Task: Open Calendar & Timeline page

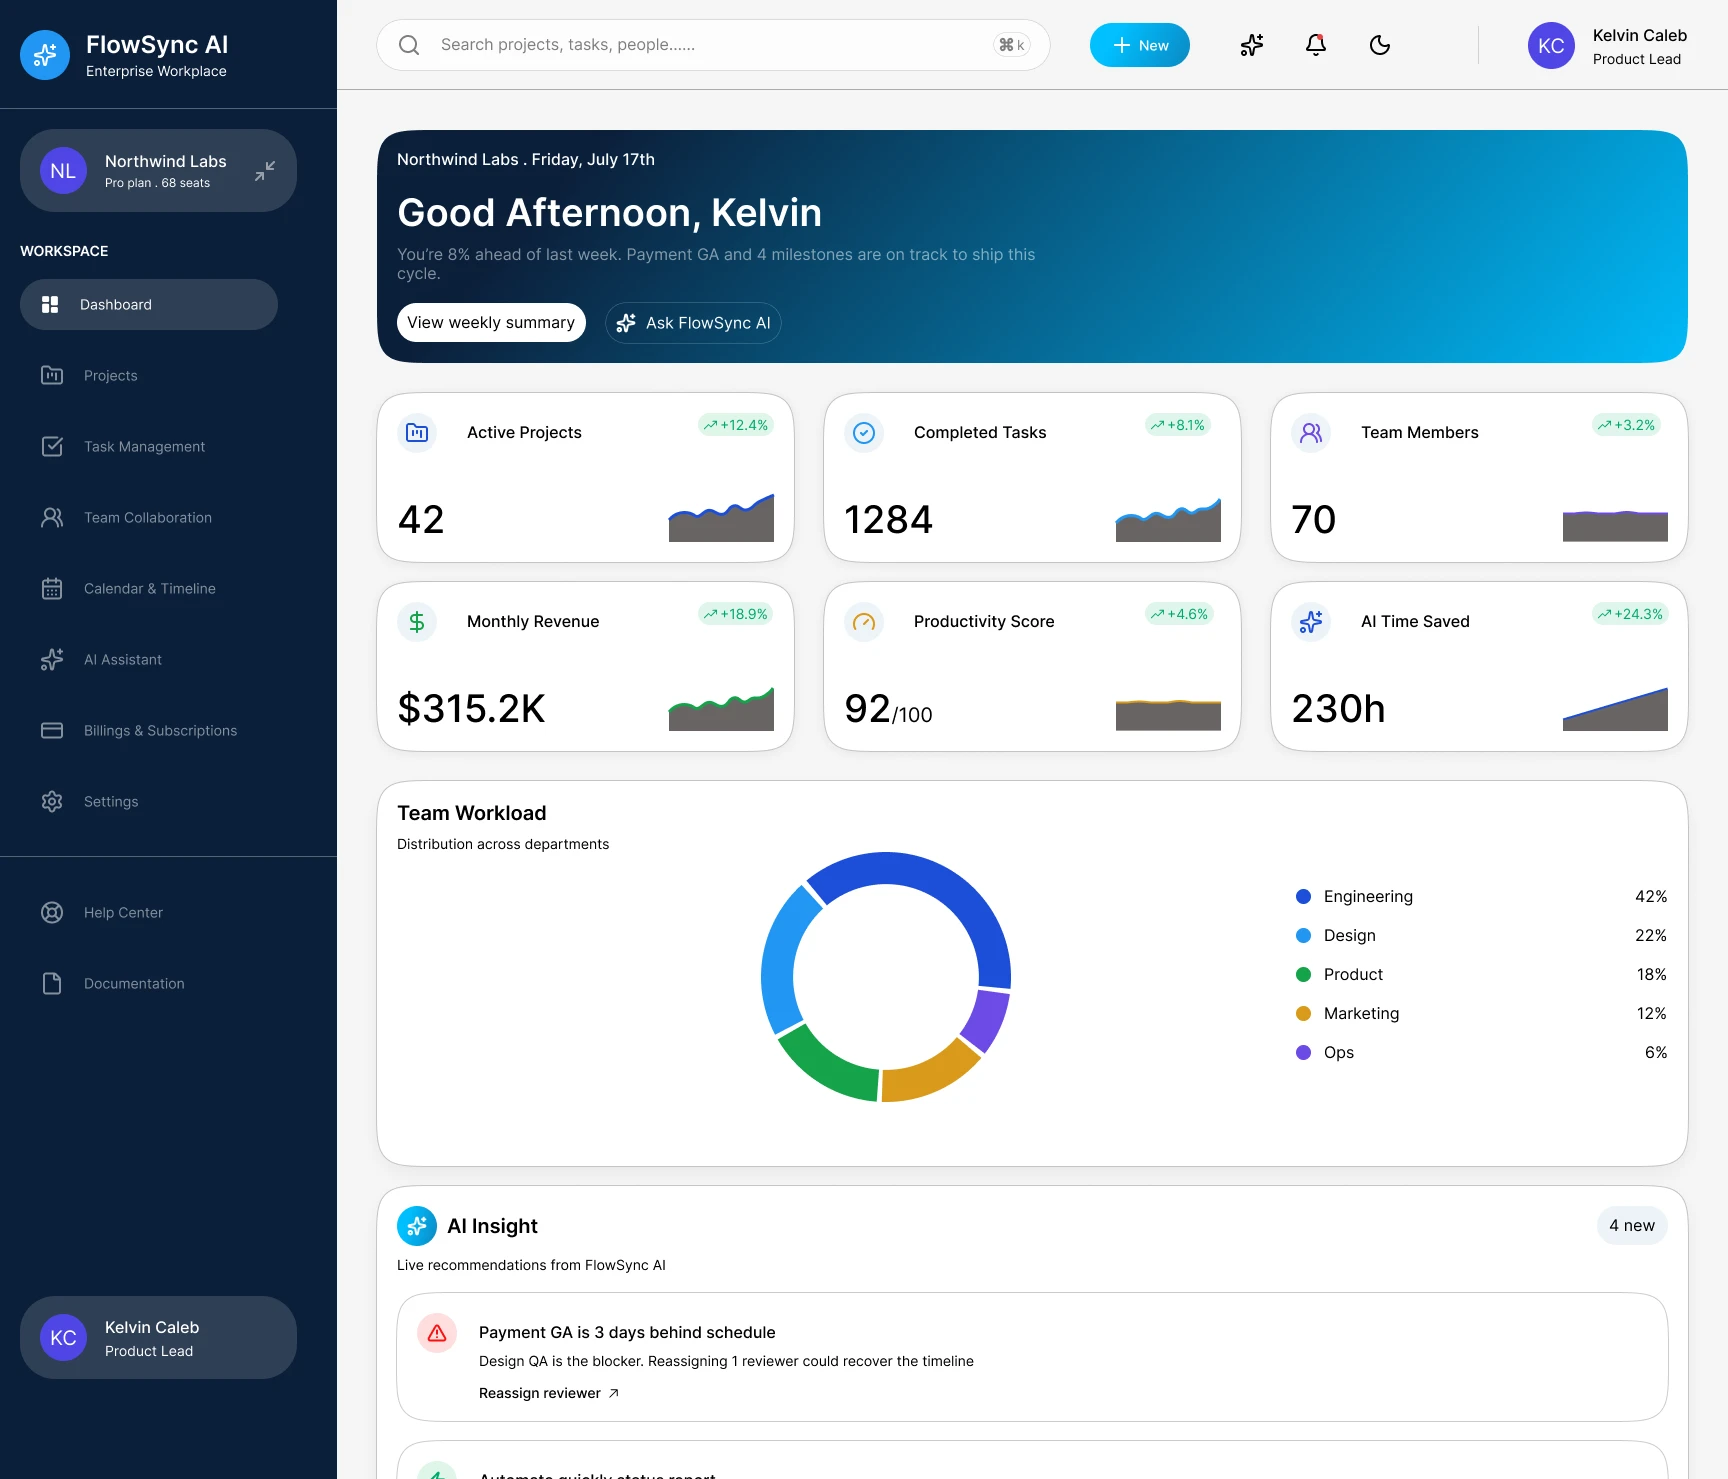Action: tap(149, 589)
